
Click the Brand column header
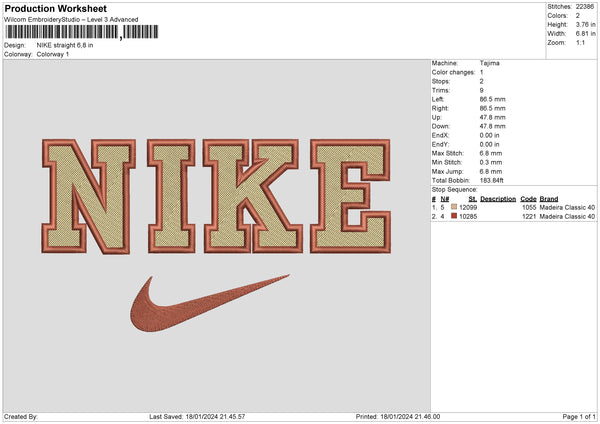point(549,199)
